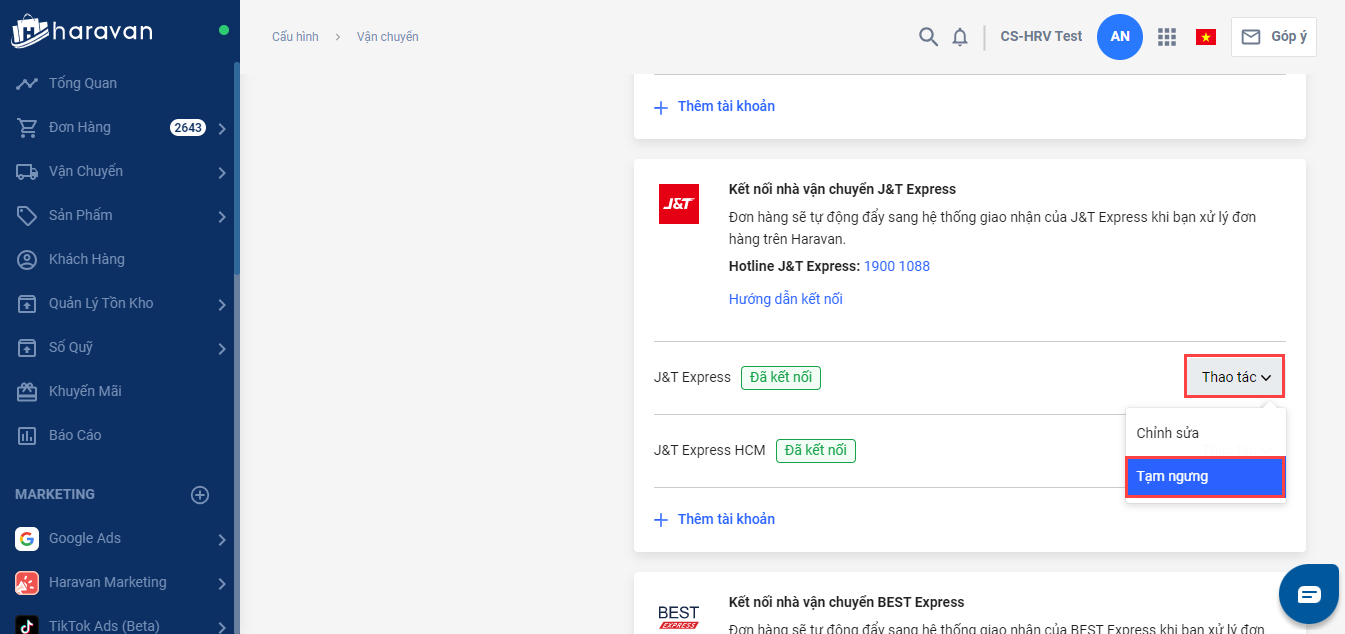Open the notifications bell
The height and width of the screenshot is (634, 1345).
click(960, 37)
